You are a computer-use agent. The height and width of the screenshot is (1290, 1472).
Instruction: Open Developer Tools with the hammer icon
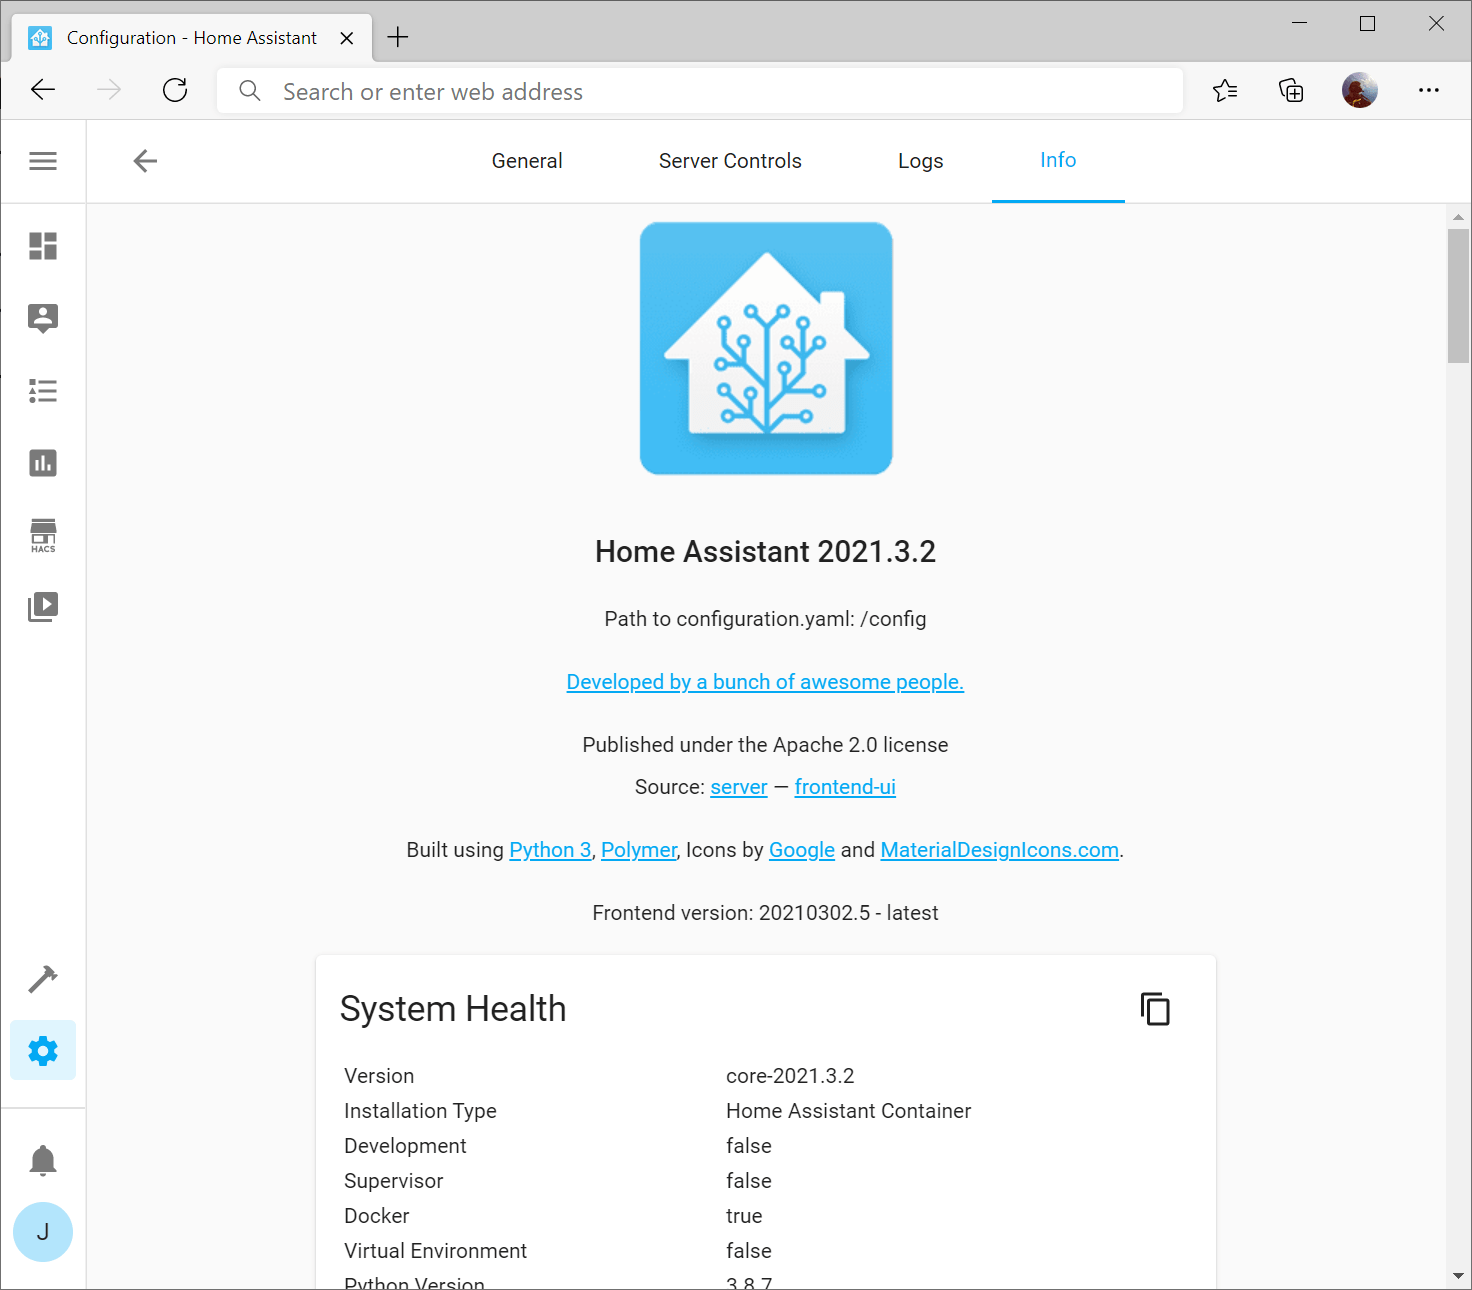(x=43, y=979)
